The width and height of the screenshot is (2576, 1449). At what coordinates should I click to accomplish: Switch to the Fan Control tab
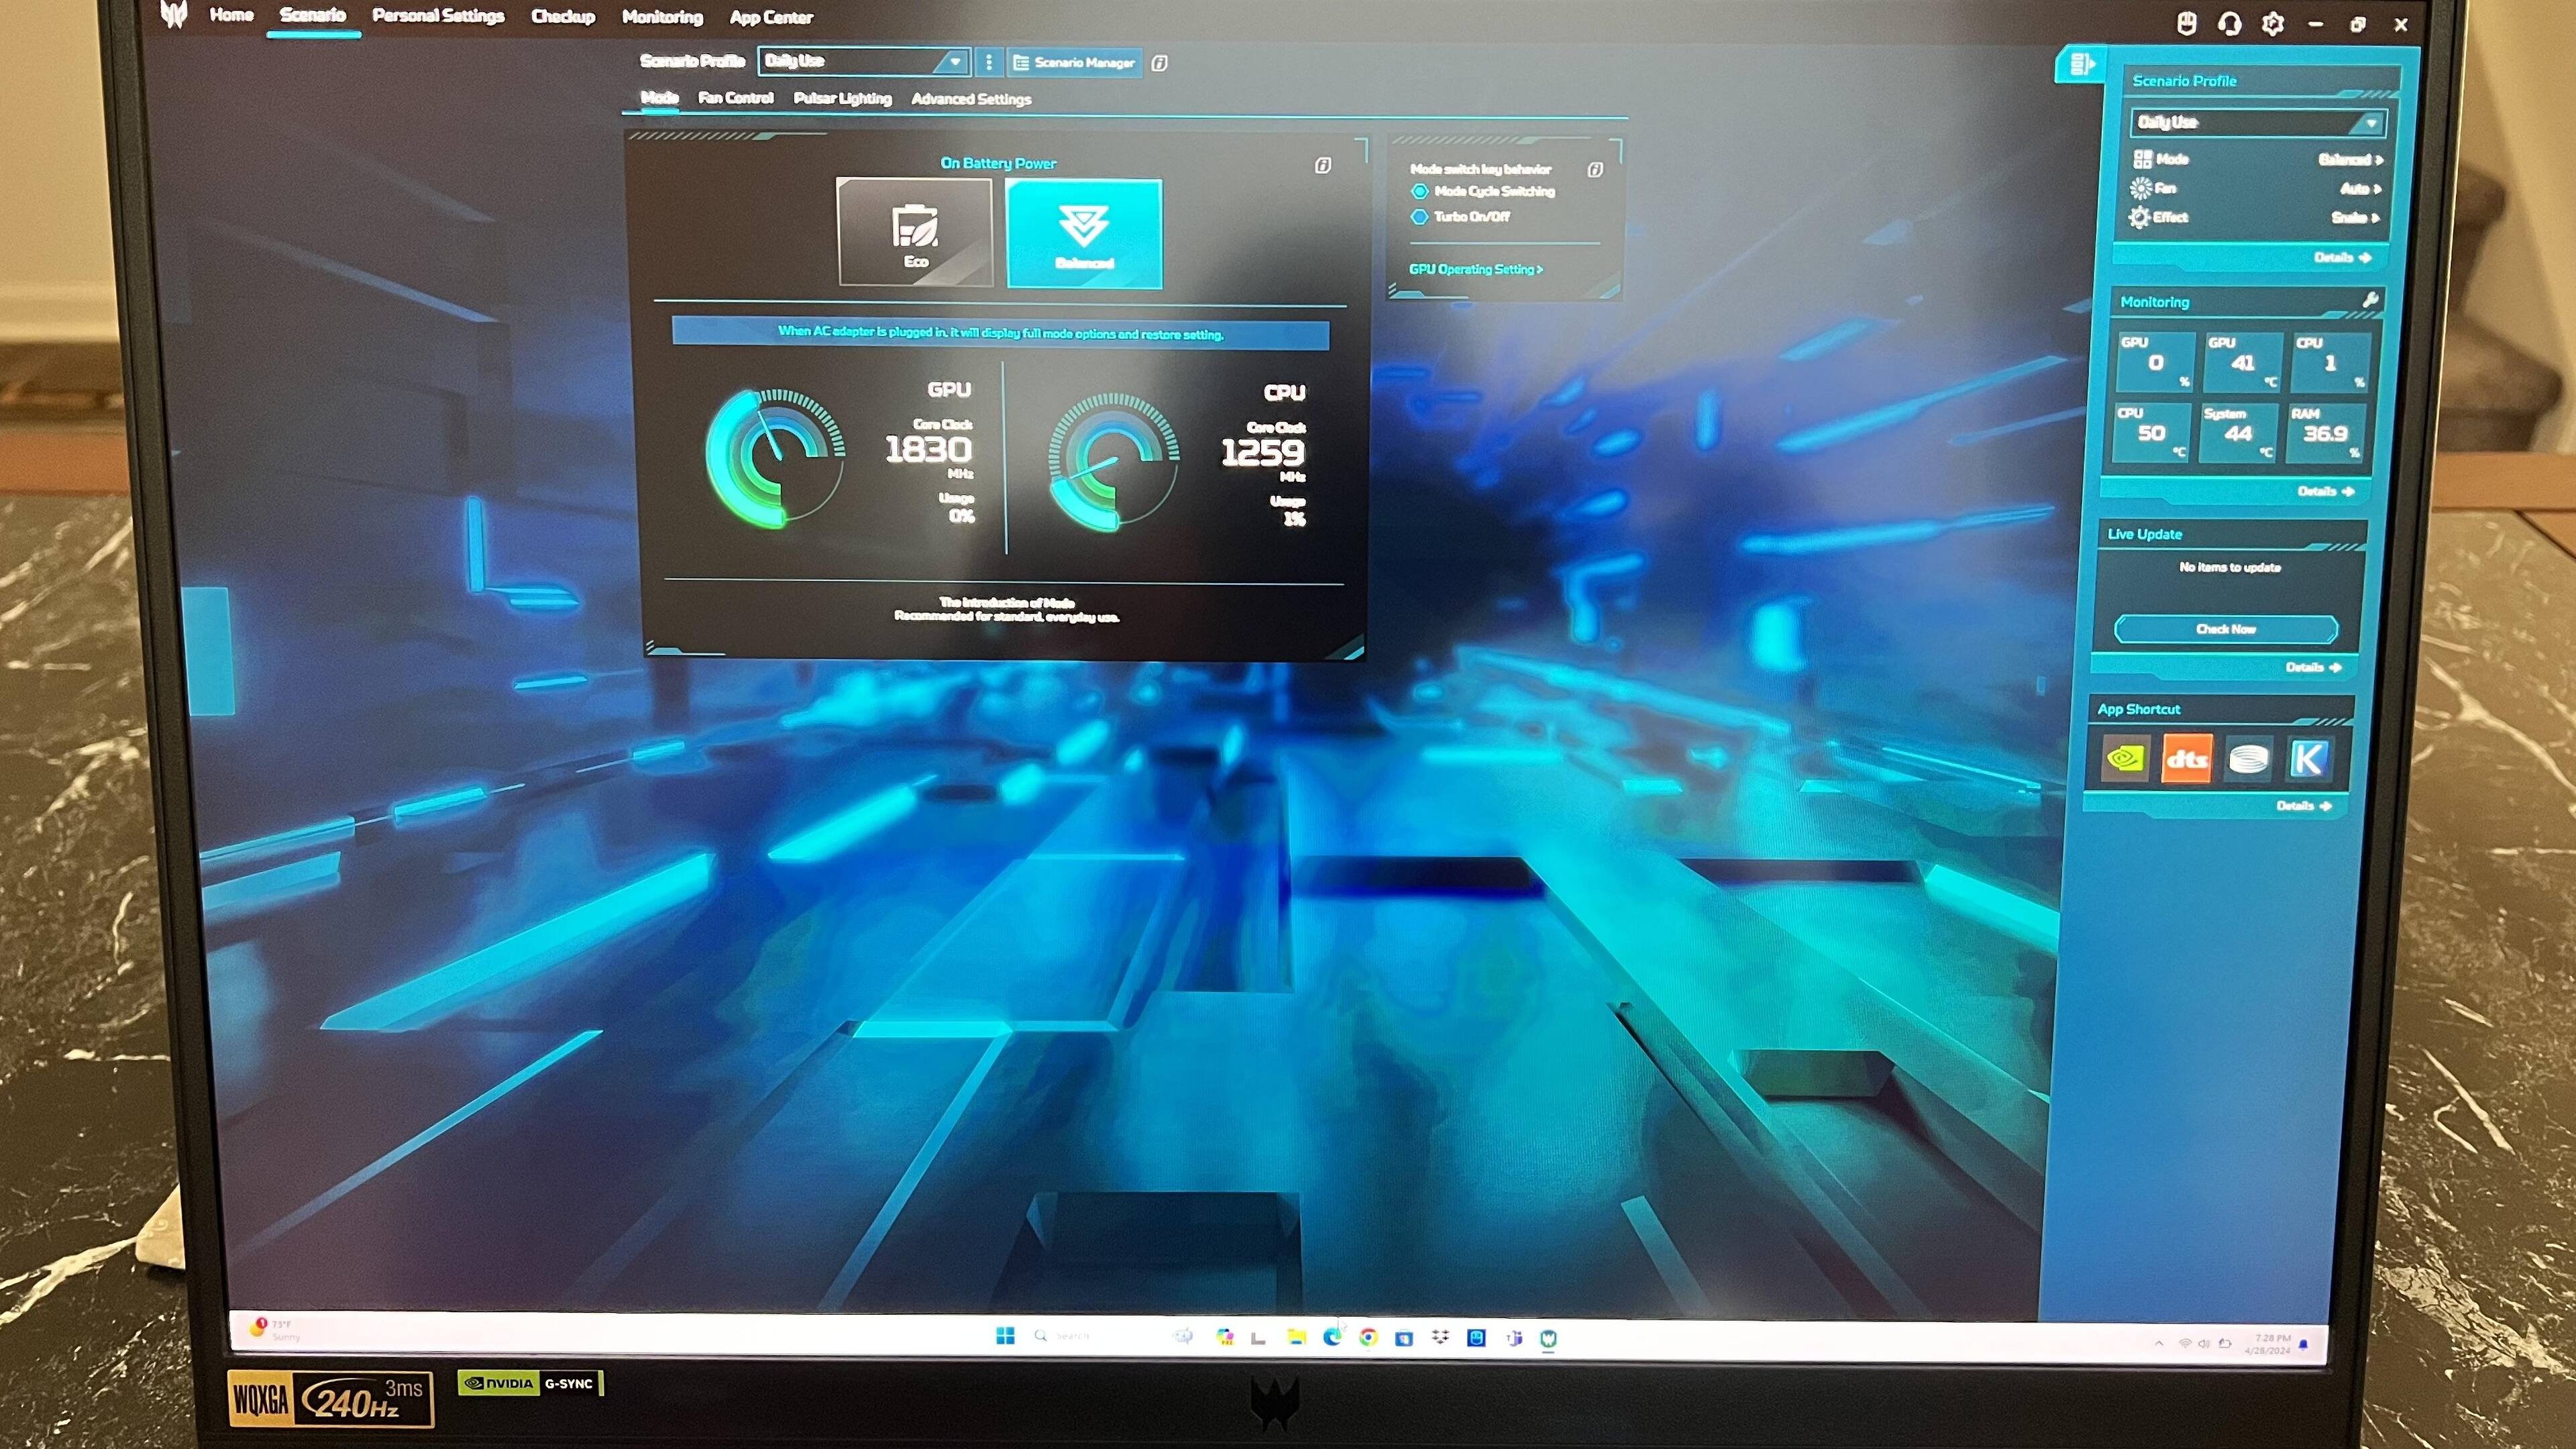pyautogui.click(x=735, y=98)
